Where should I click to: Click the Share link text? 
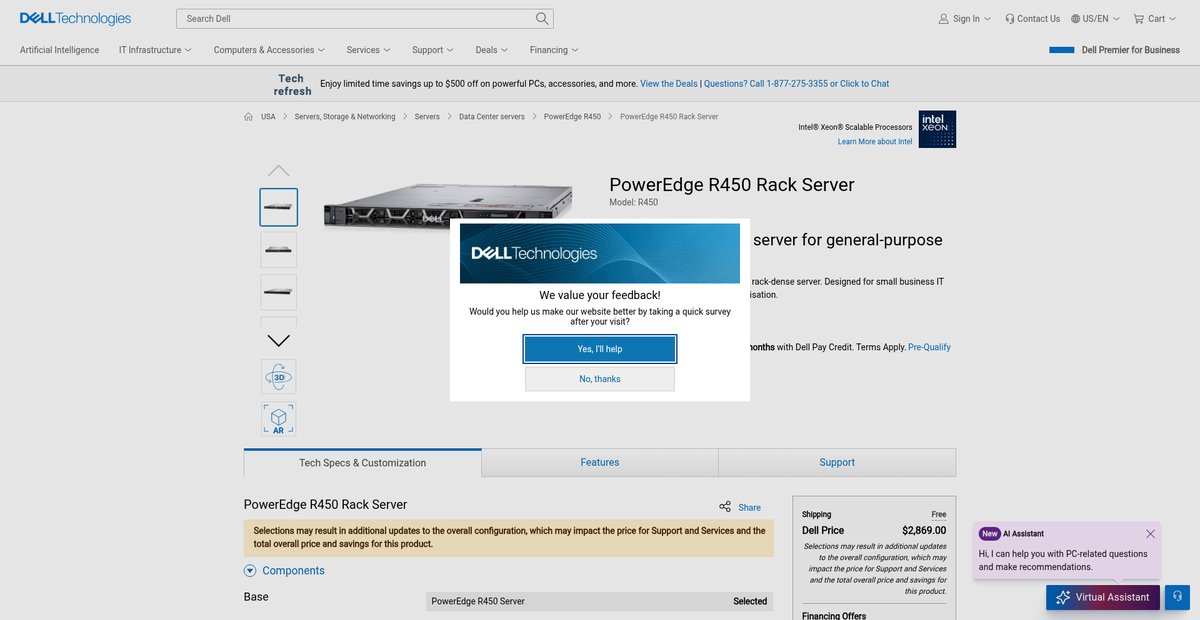click(x=749, y=508)
